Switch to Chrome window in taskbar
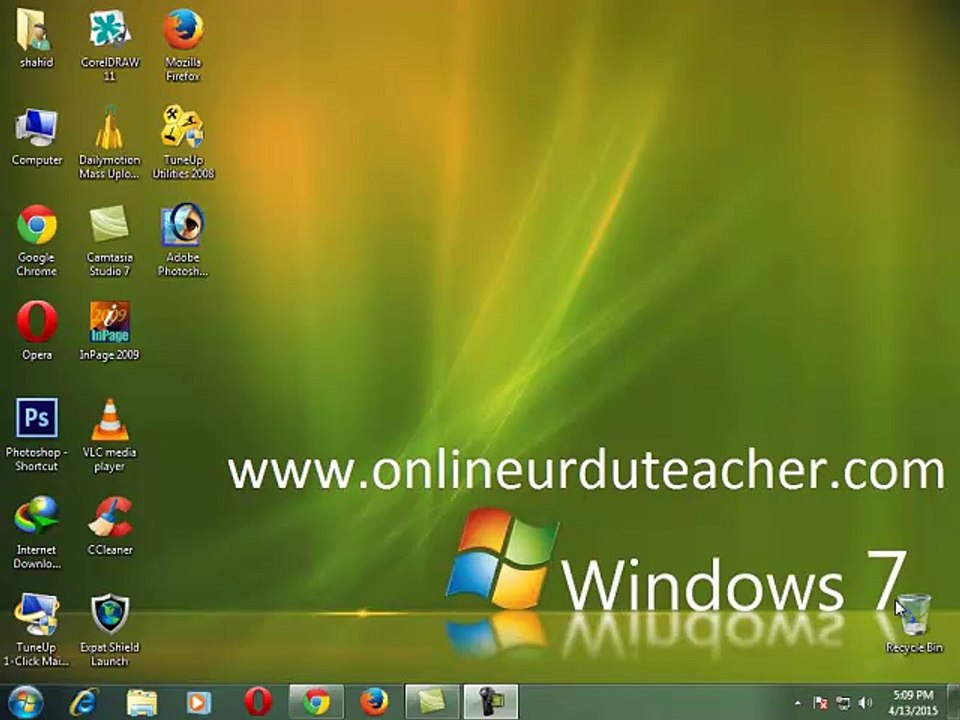 coord(316,702)
